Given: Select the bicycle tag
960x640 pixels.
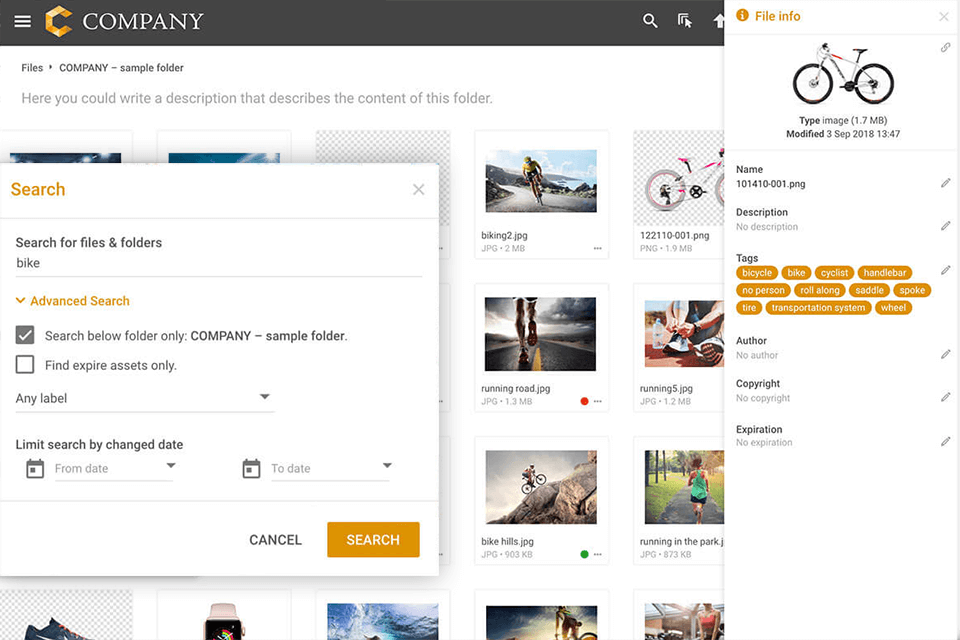Looking at the screenshot, I should [757, 273].
